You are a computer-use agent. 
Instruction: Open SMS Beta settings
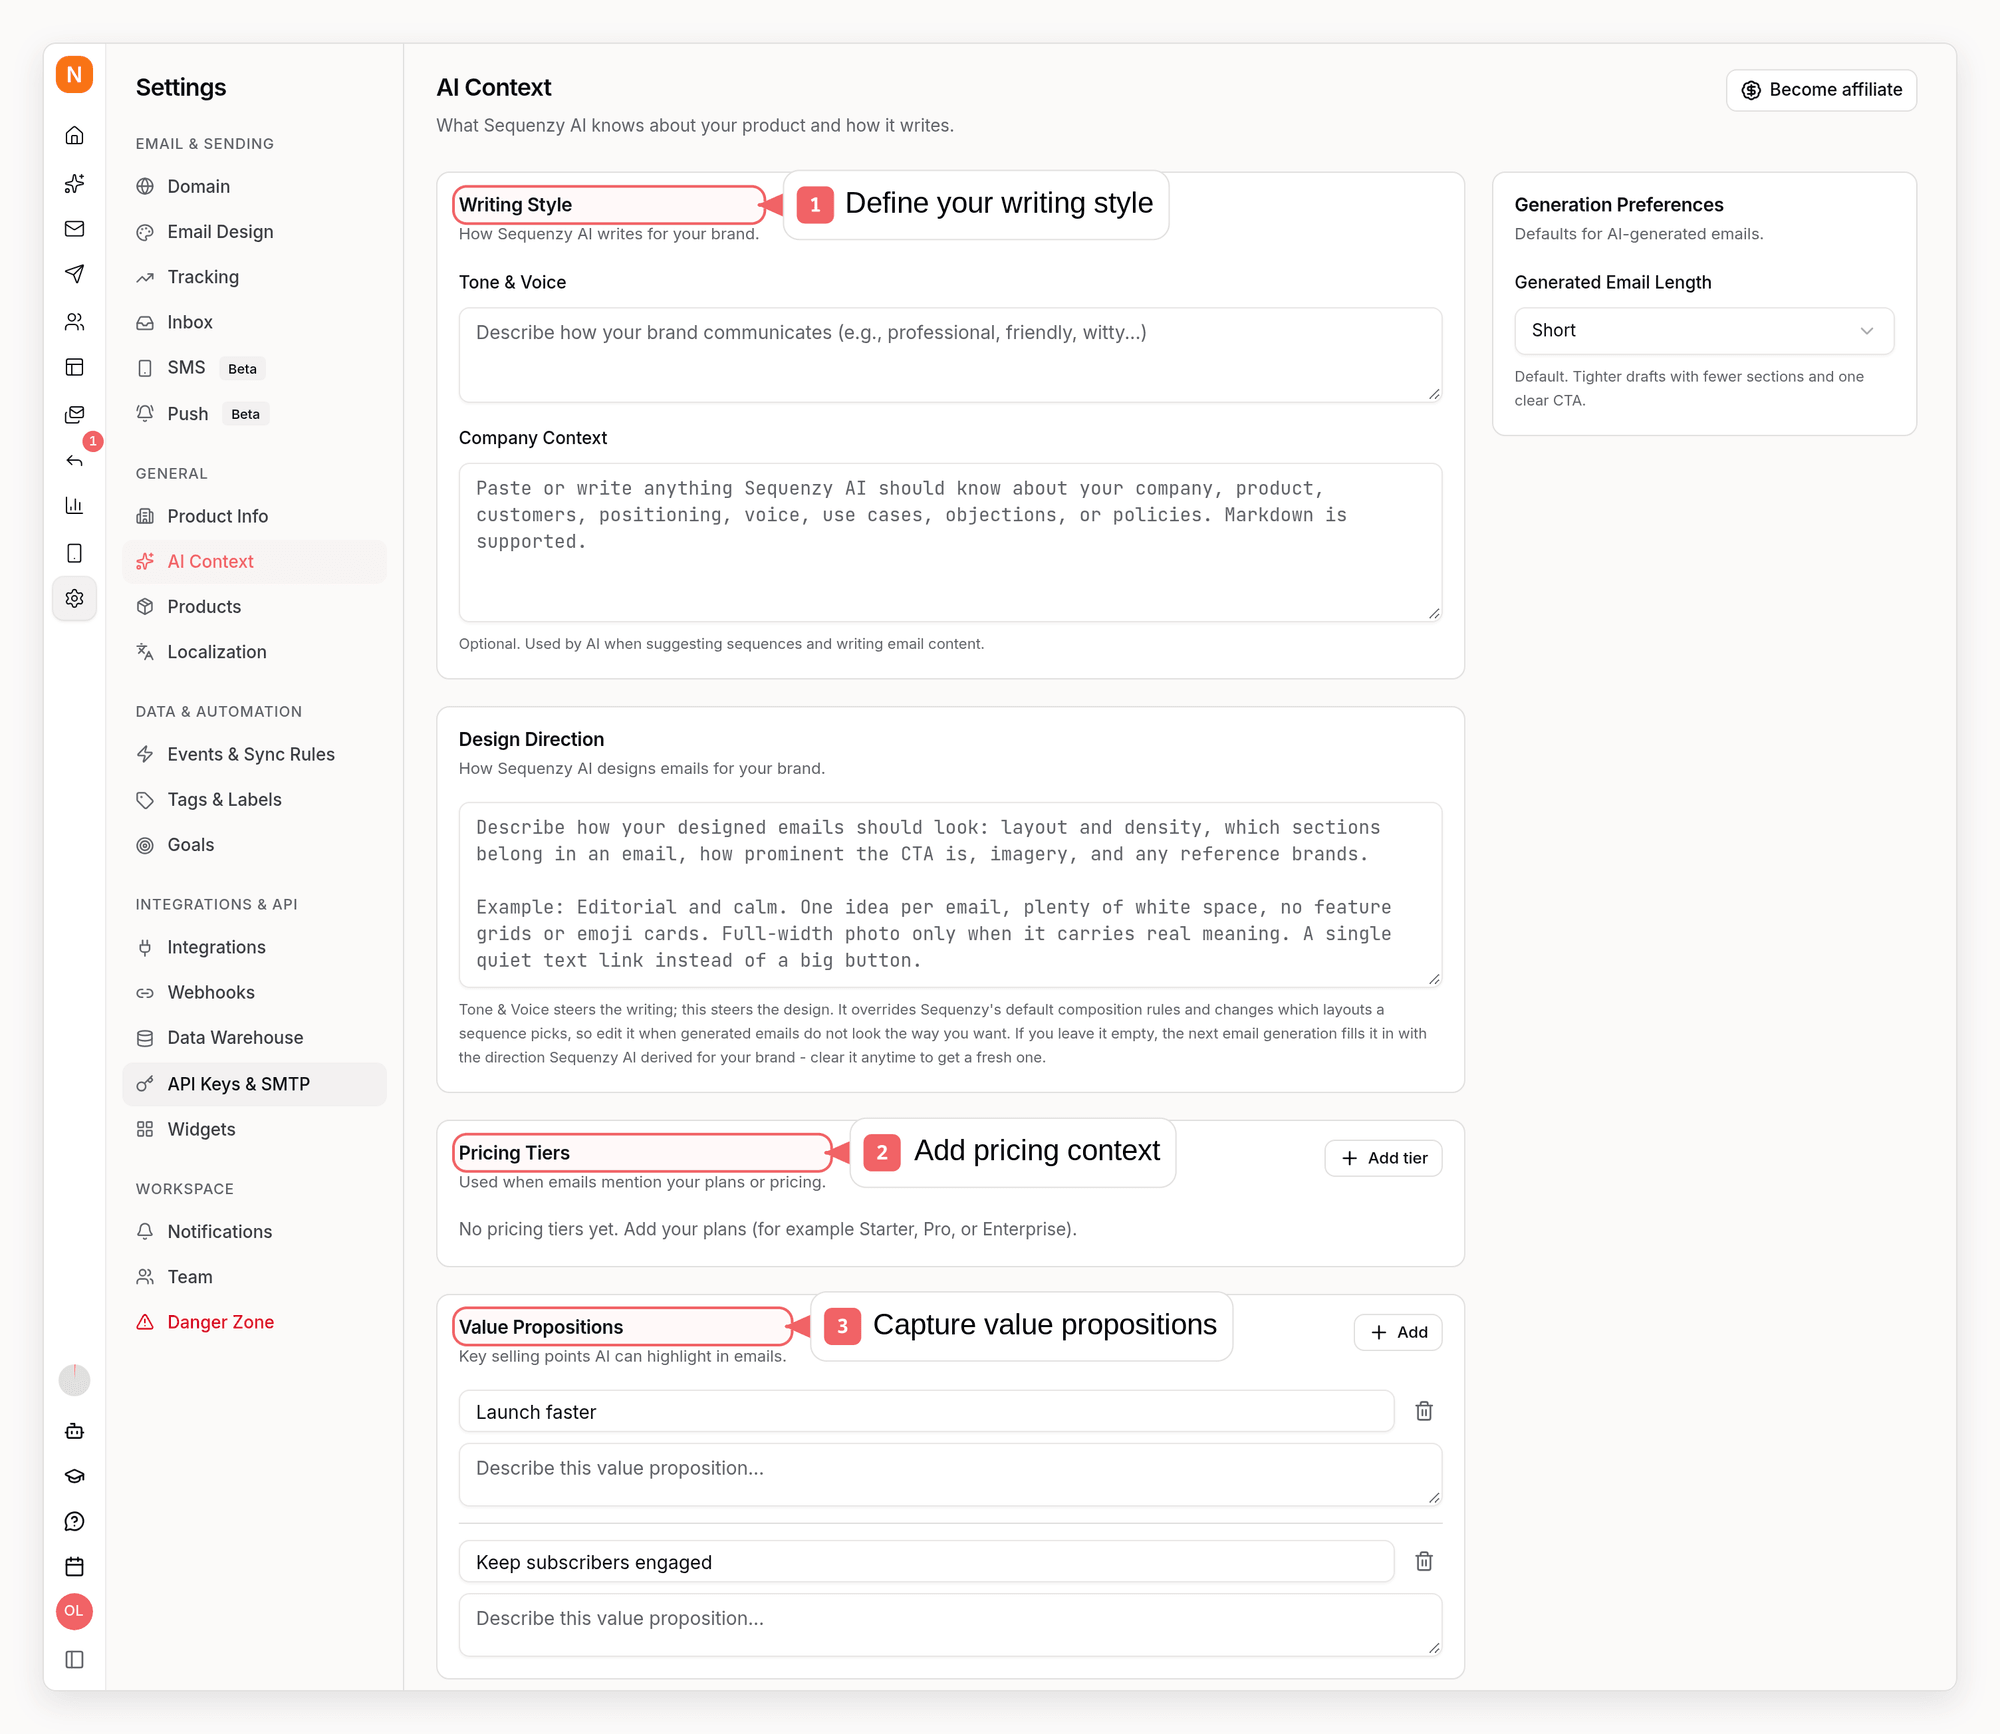click(254, 368)
